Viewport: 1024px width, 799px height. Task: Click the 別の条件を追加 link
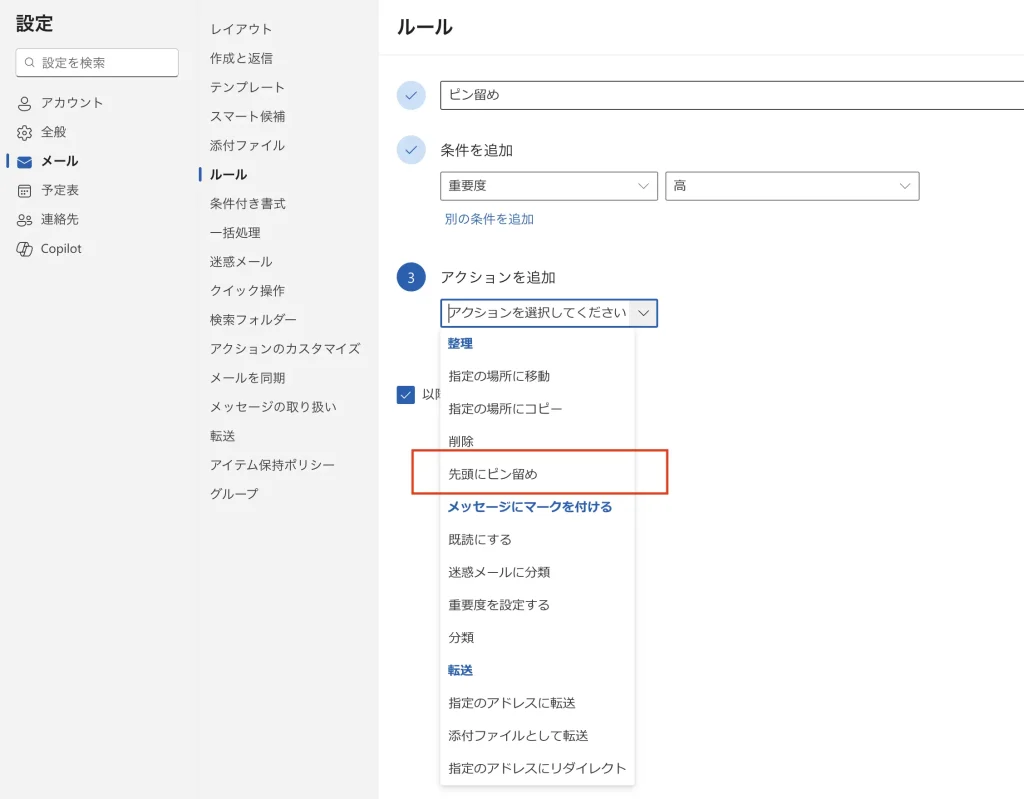pos(489,219)
